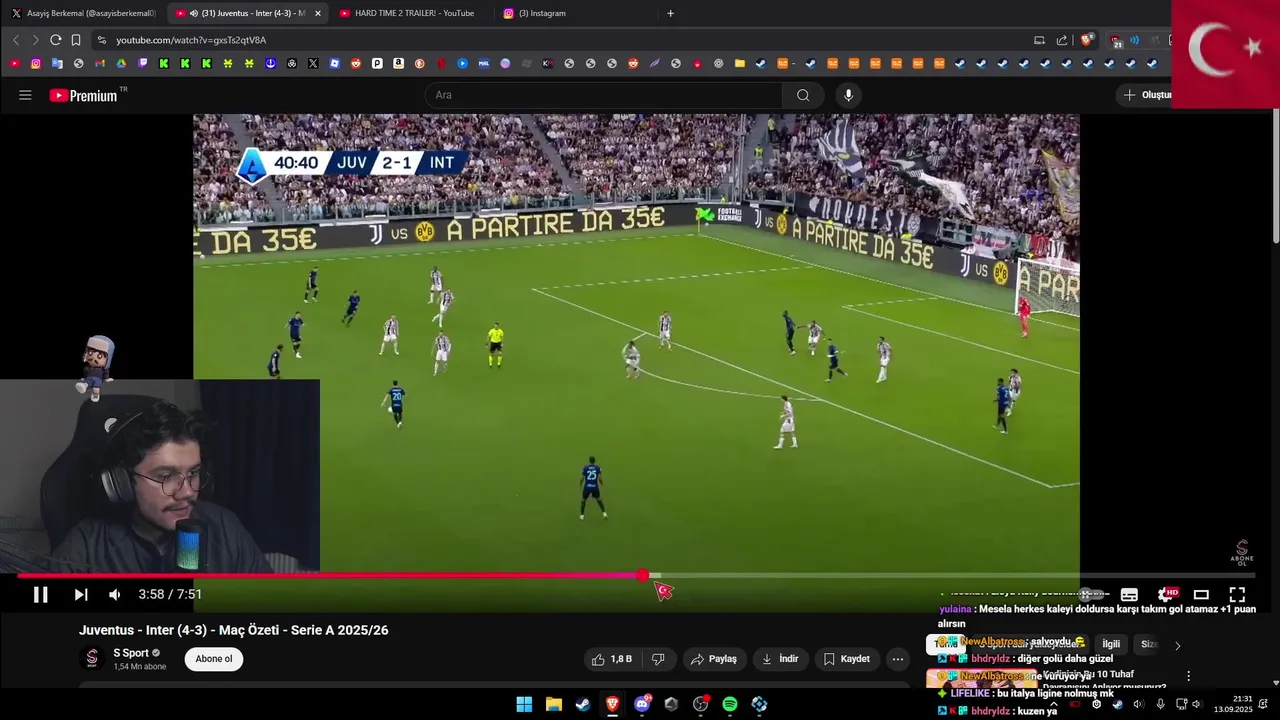Subscribe with the Abone ol button
The image size is (1280, 720).
click(x=214, y=659)
